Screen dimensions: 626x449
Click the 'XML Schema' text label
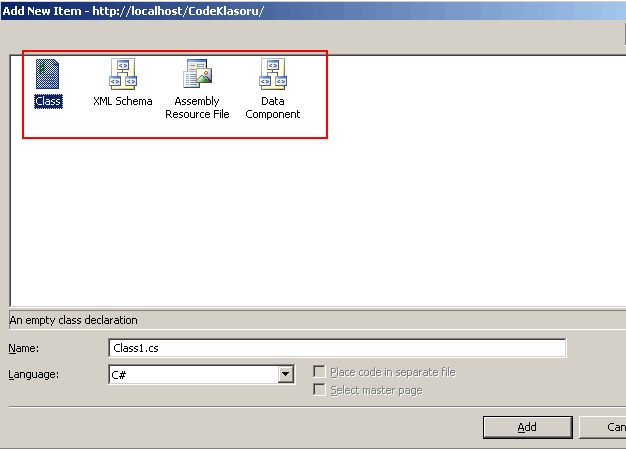coord(122,101)
